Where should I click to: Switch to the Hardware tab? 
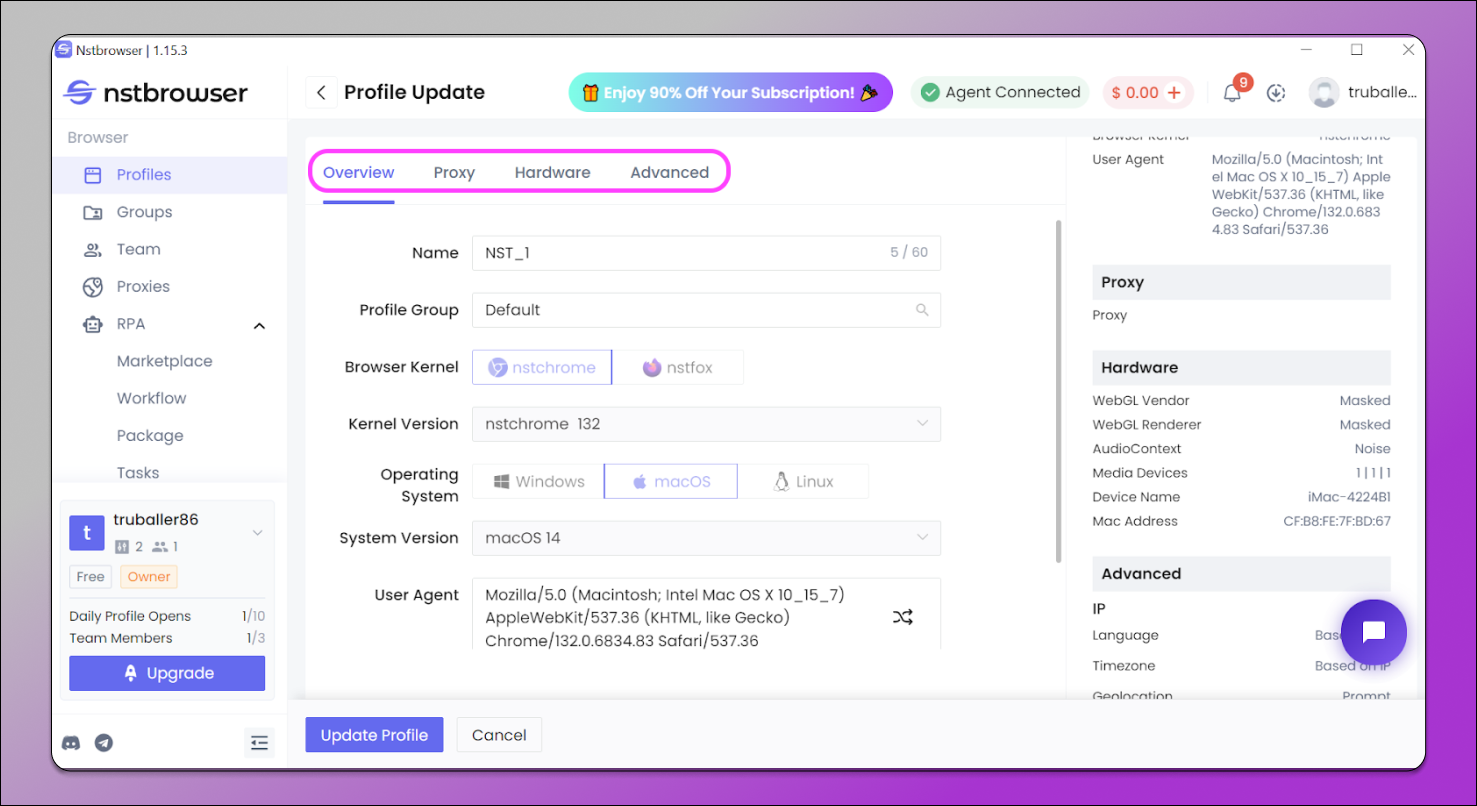(x=553, y=173)
